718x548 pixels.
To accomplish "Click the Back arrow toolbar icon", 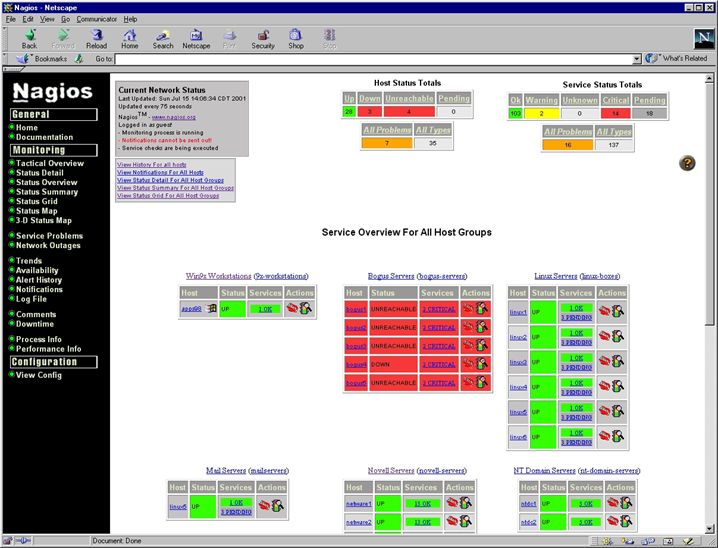I will click(x=30, y=36).
